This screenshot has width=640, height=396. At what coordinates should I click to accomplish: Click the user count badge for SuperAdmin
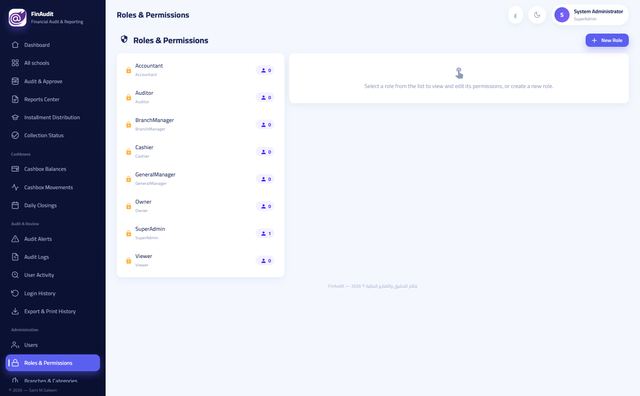(266, 234)
